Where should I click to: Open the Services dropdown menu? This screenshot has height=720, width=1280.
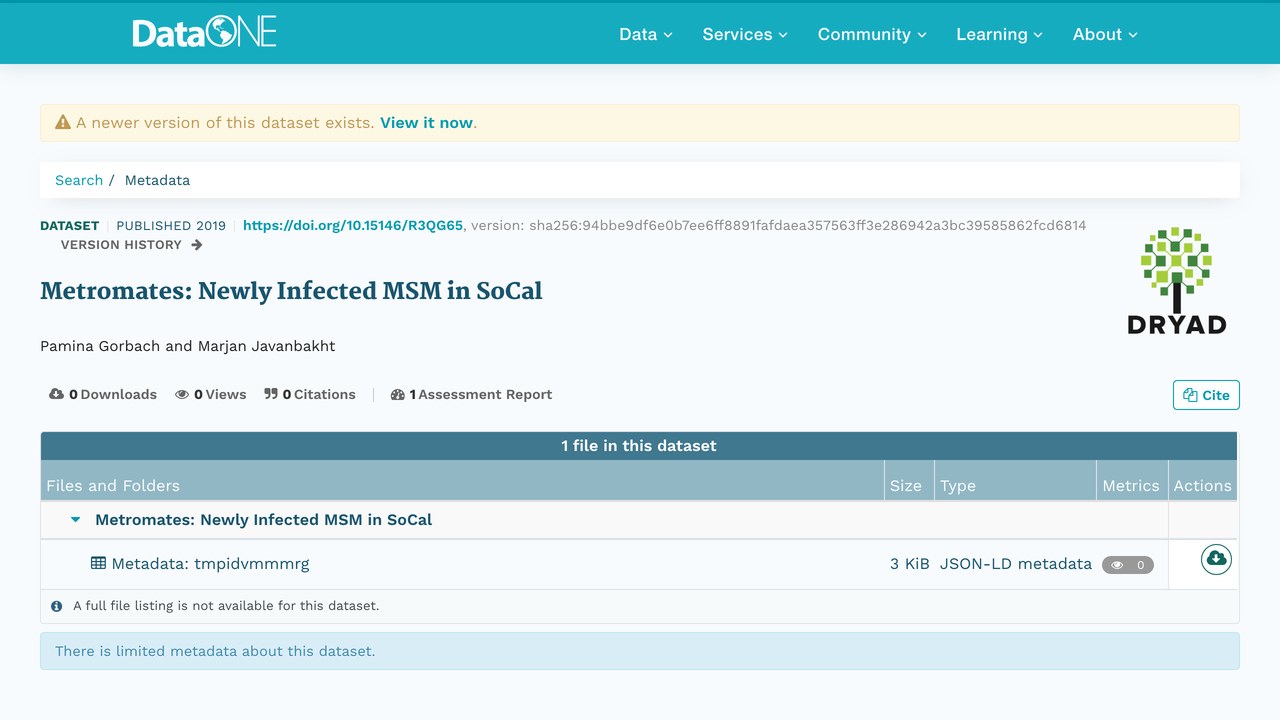point(745,34)
